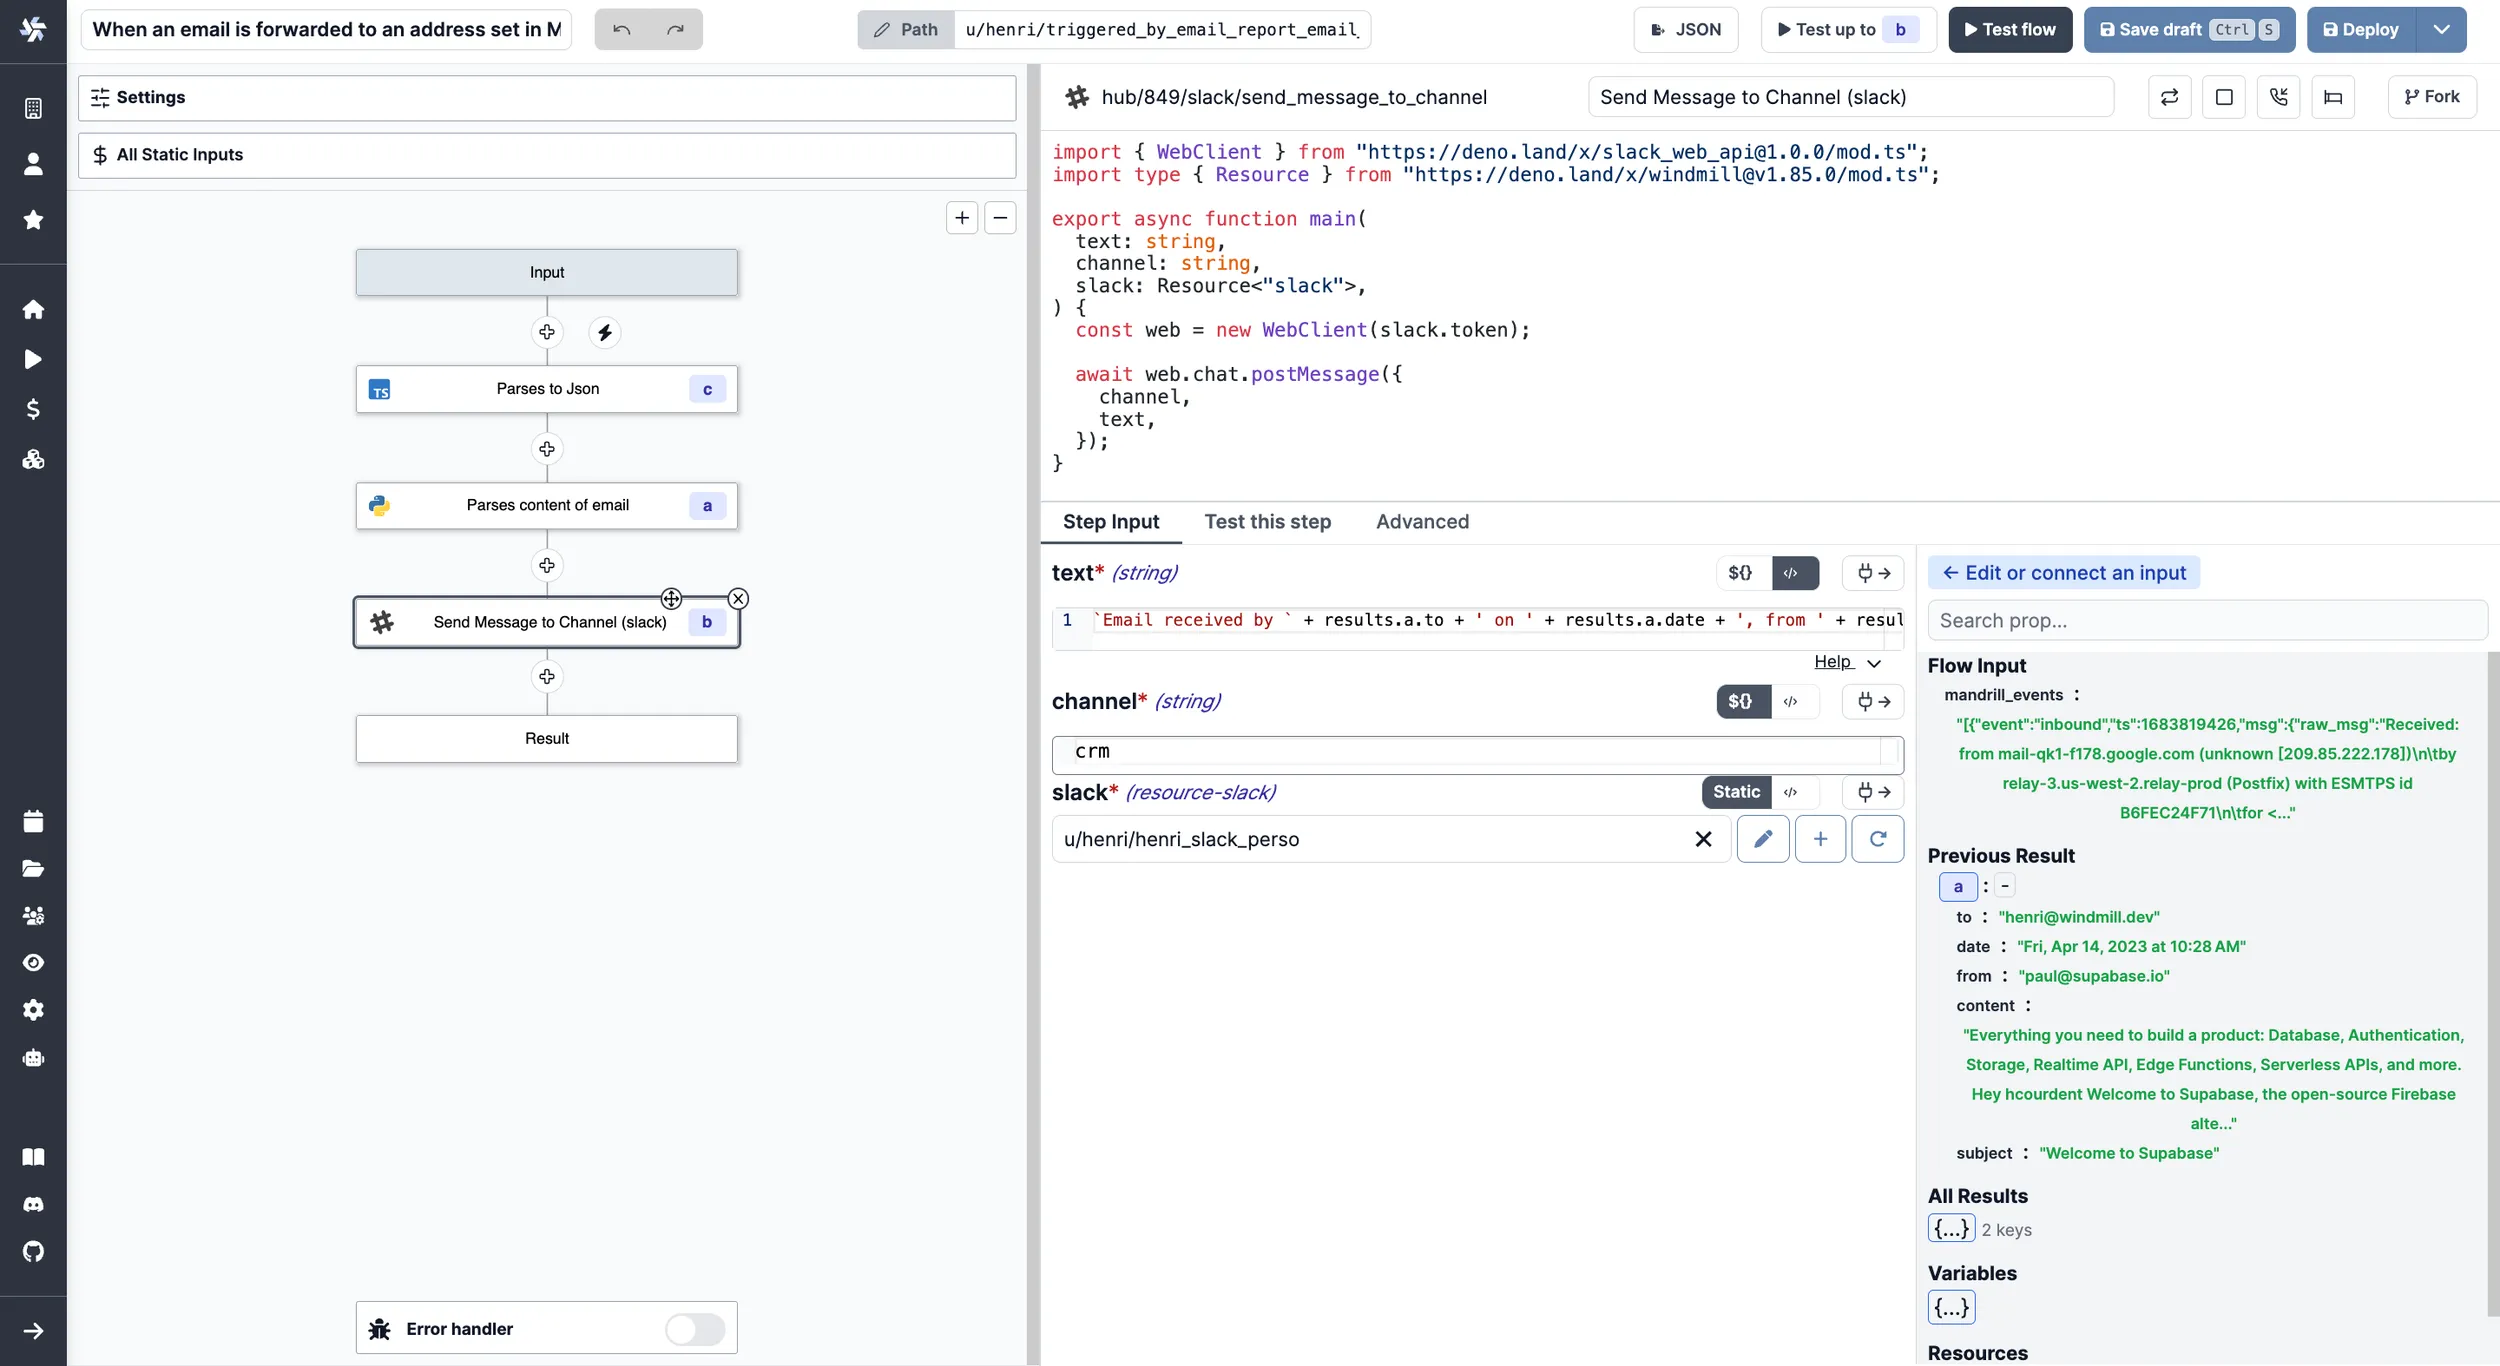
Task: Switch to the Test this step tab
Action: click(1267, 522)
